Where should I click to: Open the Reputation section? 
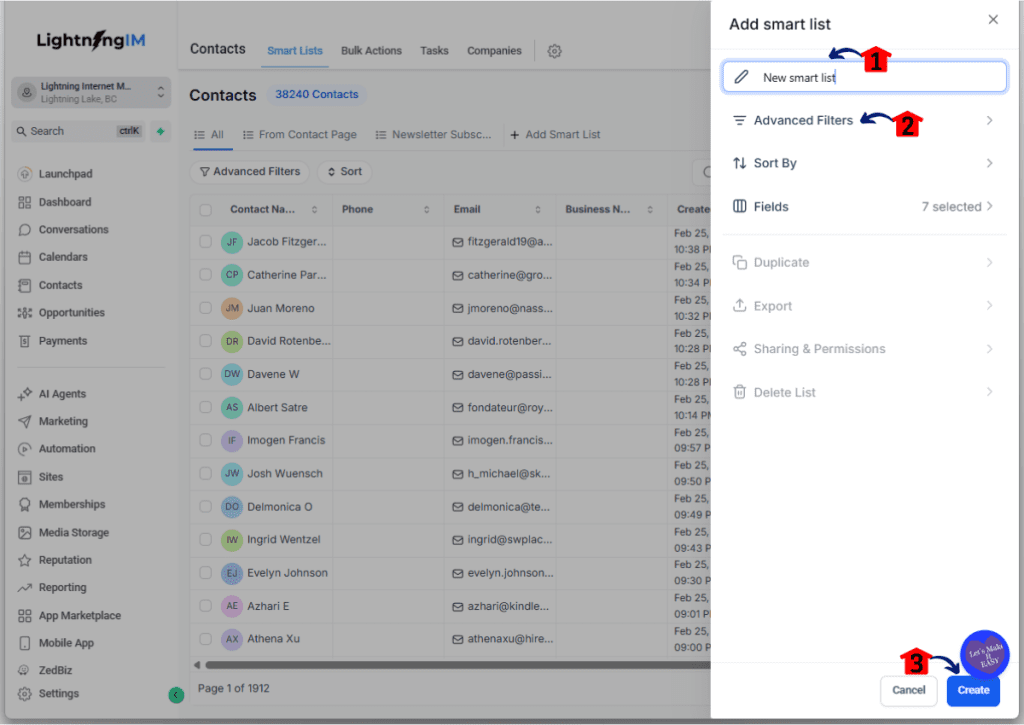click(66, 559)
